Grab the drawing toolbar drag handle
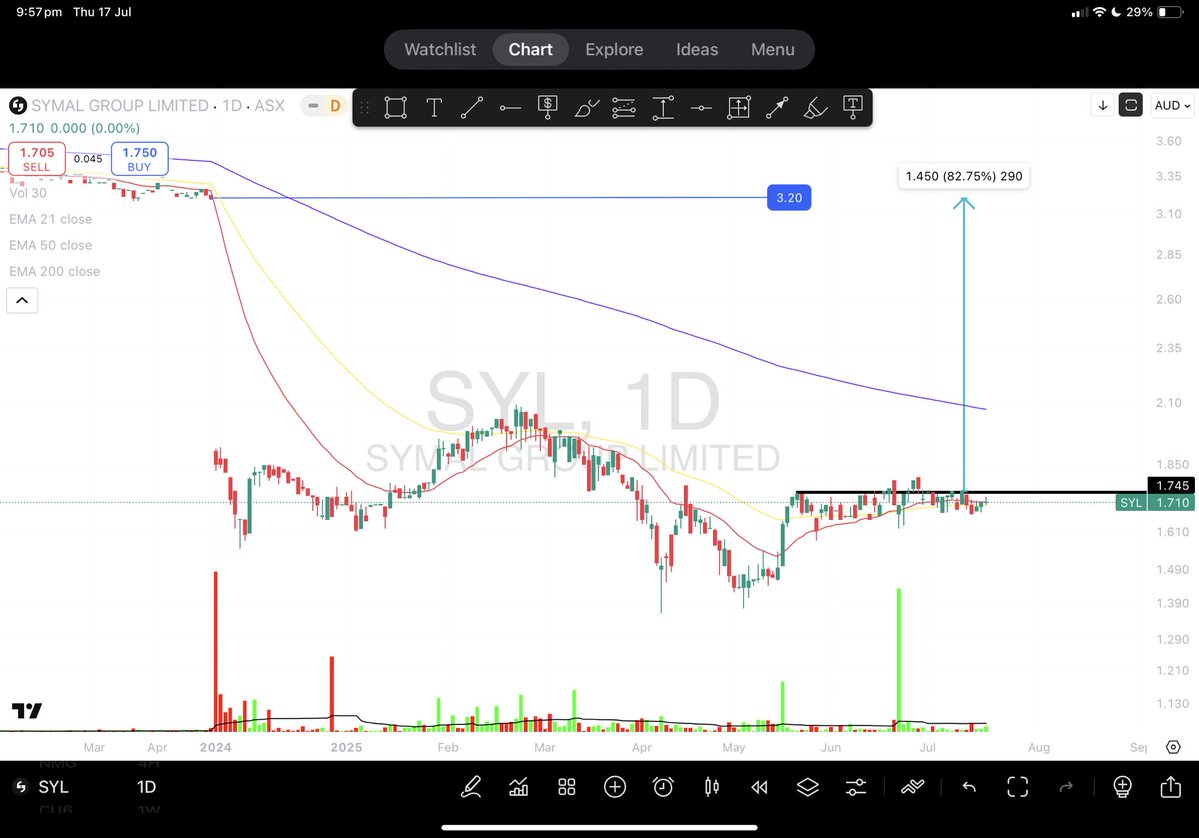This screenshot has height=838, width=1199. [x=365, y=108]
